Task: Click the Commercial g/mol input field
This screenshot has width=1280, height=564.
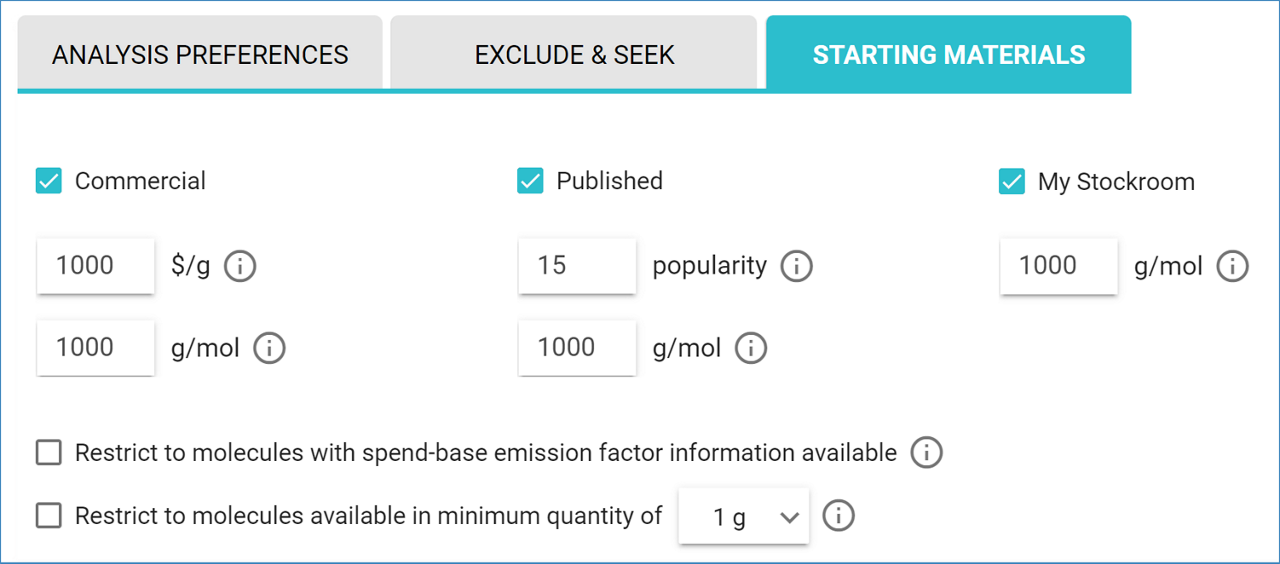Action: (x=95, y=348)
